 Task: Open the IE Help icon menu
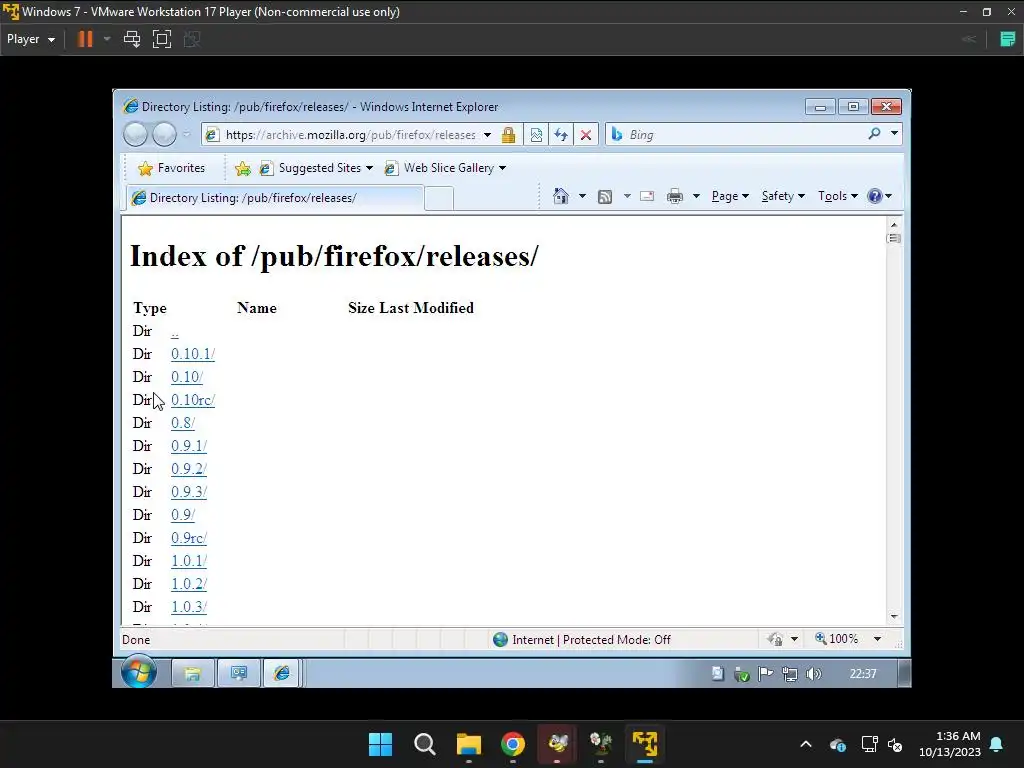coord(879,196)
